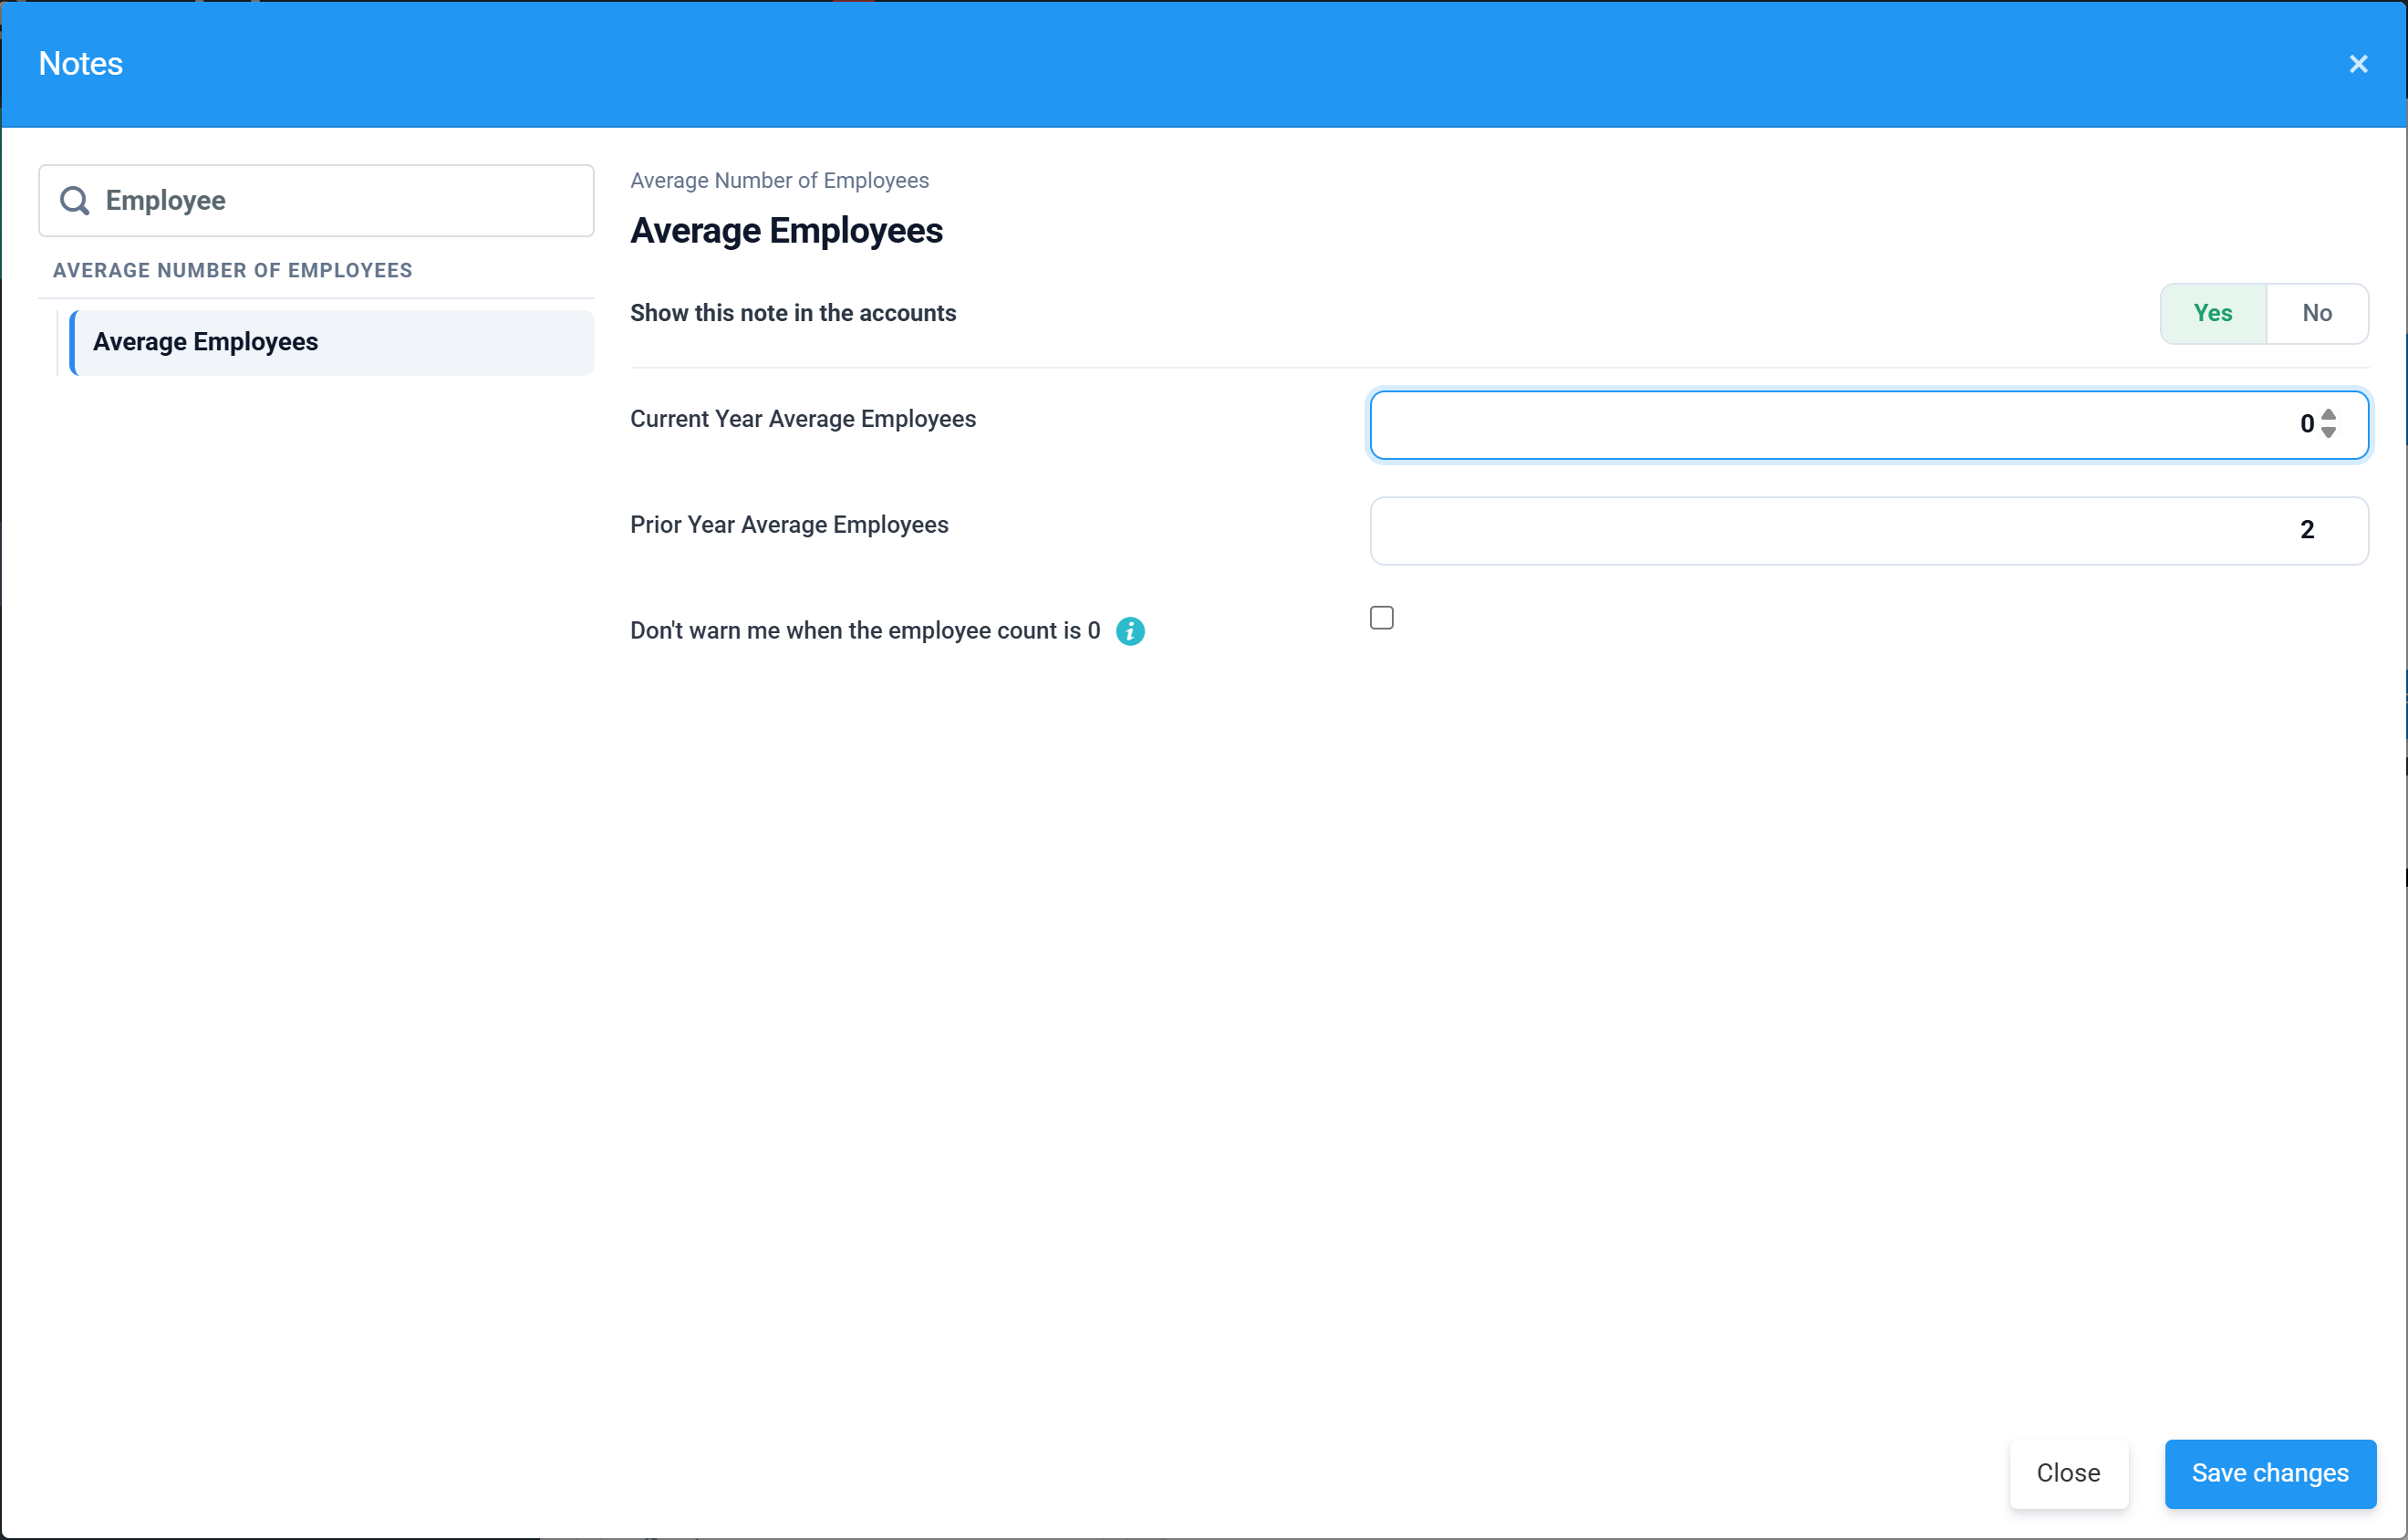Image resolution: width=2408 pixels, height=1540 pixels.
Task: Set Show this note in the accounts to No
Action: click(x=2317, y=313)
